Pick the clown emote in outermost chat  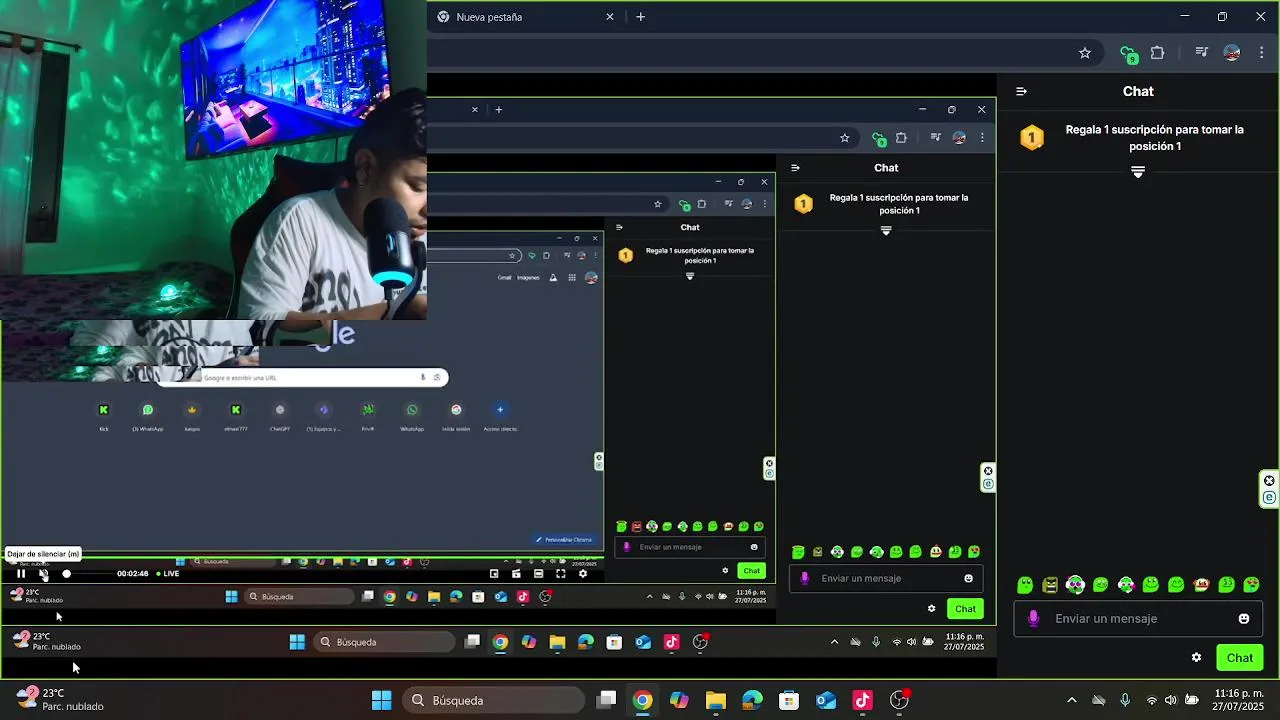(x=1201, y=585)
